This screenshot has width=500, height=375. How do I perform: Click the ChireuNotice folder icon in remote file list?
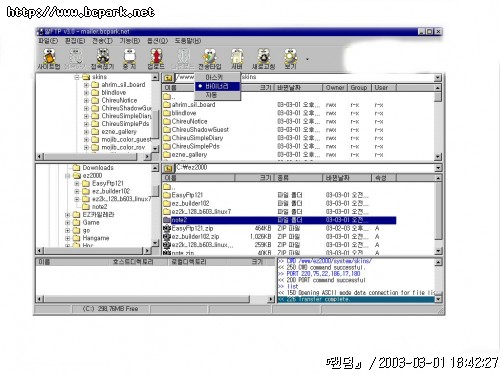167,121
